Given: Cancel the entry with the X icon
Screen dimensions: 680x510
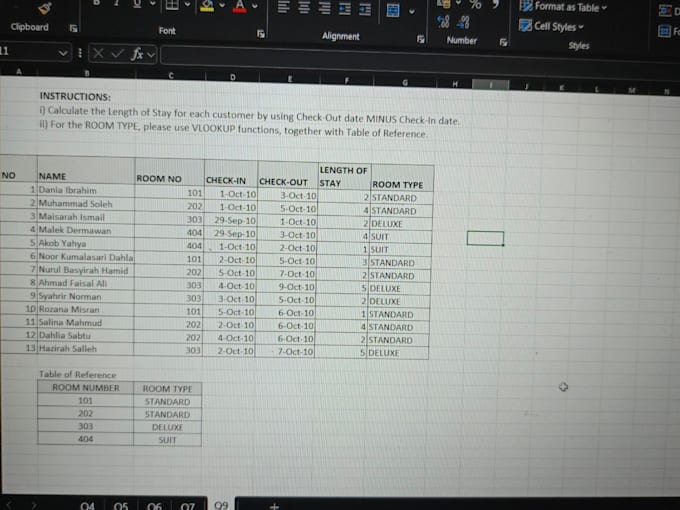Looking at the screenshot, I should point(98,53).
